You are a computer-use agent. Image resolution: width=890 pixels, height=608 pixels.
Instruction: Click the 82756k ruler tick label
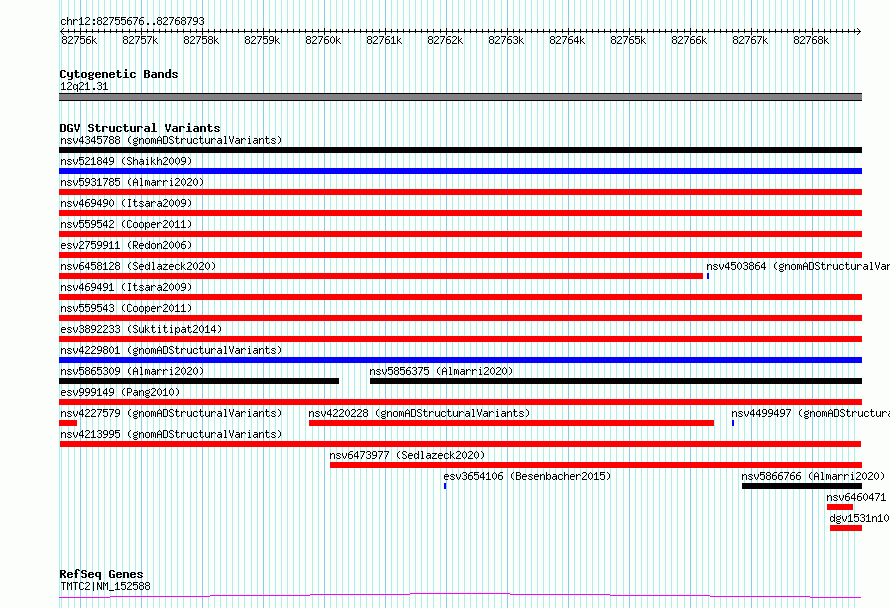[x=79, y=40]
